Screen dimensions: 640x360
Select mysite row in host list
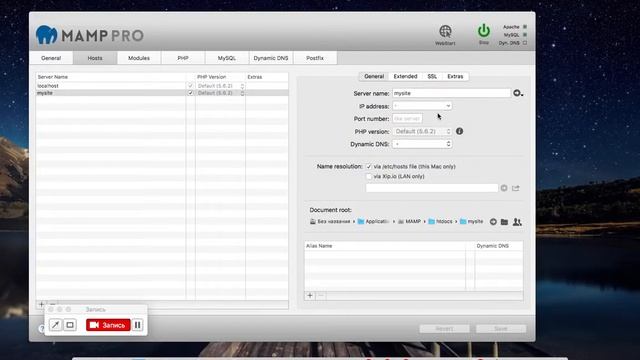pyautogui.click(x=162, y=93)
